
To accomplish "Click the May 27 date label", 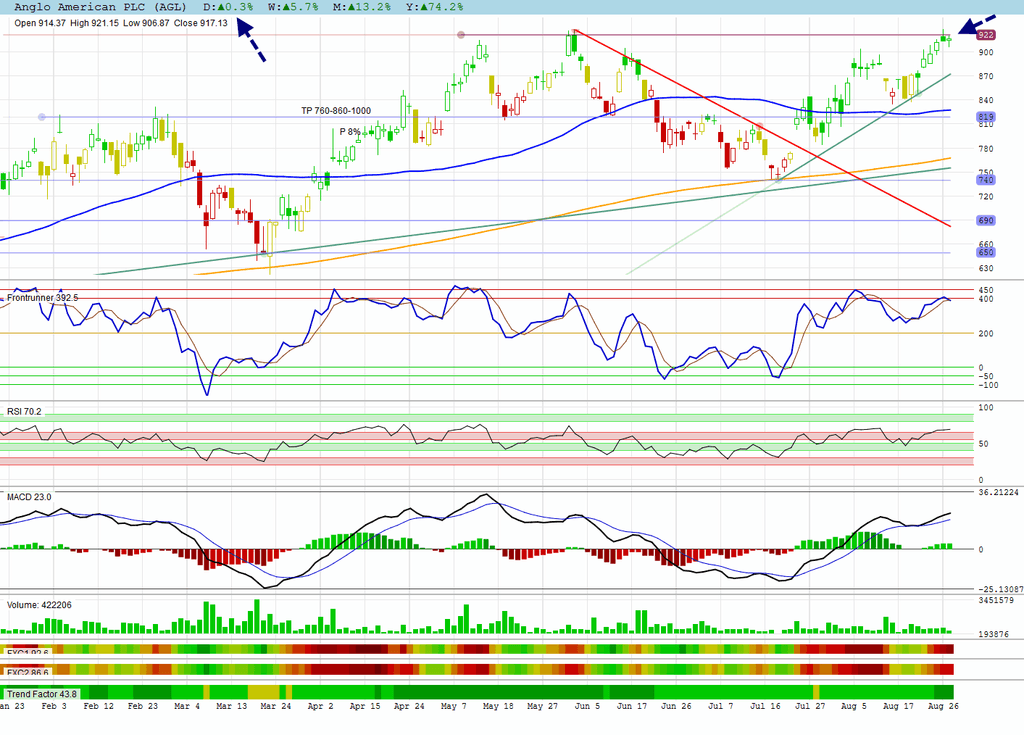I will pos(542,706).
